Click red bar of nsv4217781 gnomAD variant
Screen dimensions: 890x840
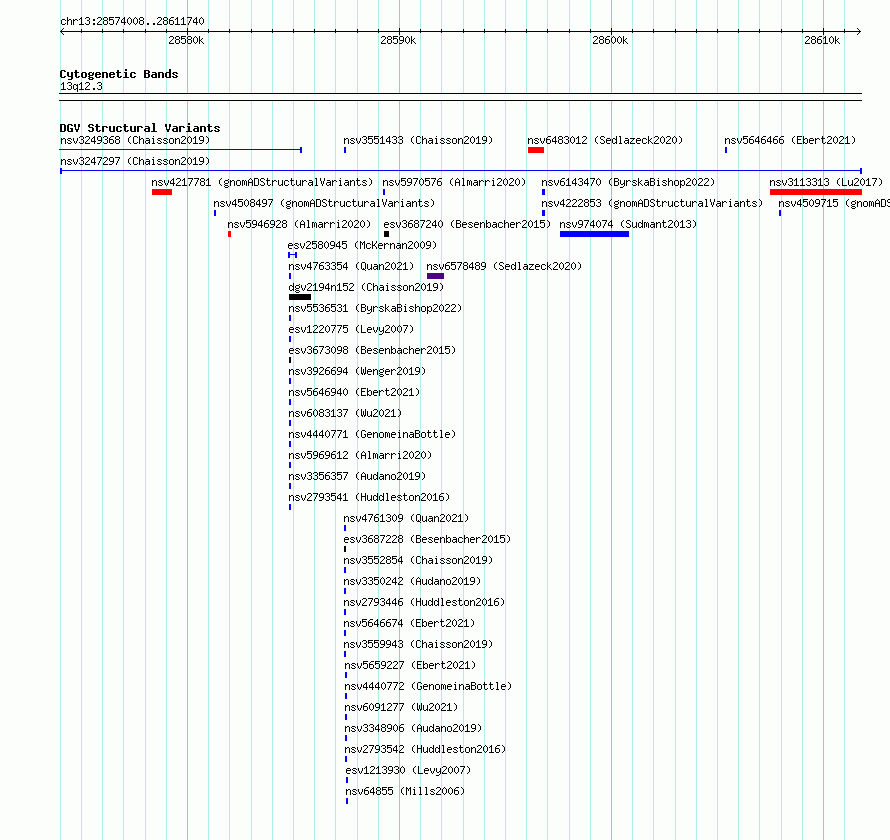[x=162, y=192]
